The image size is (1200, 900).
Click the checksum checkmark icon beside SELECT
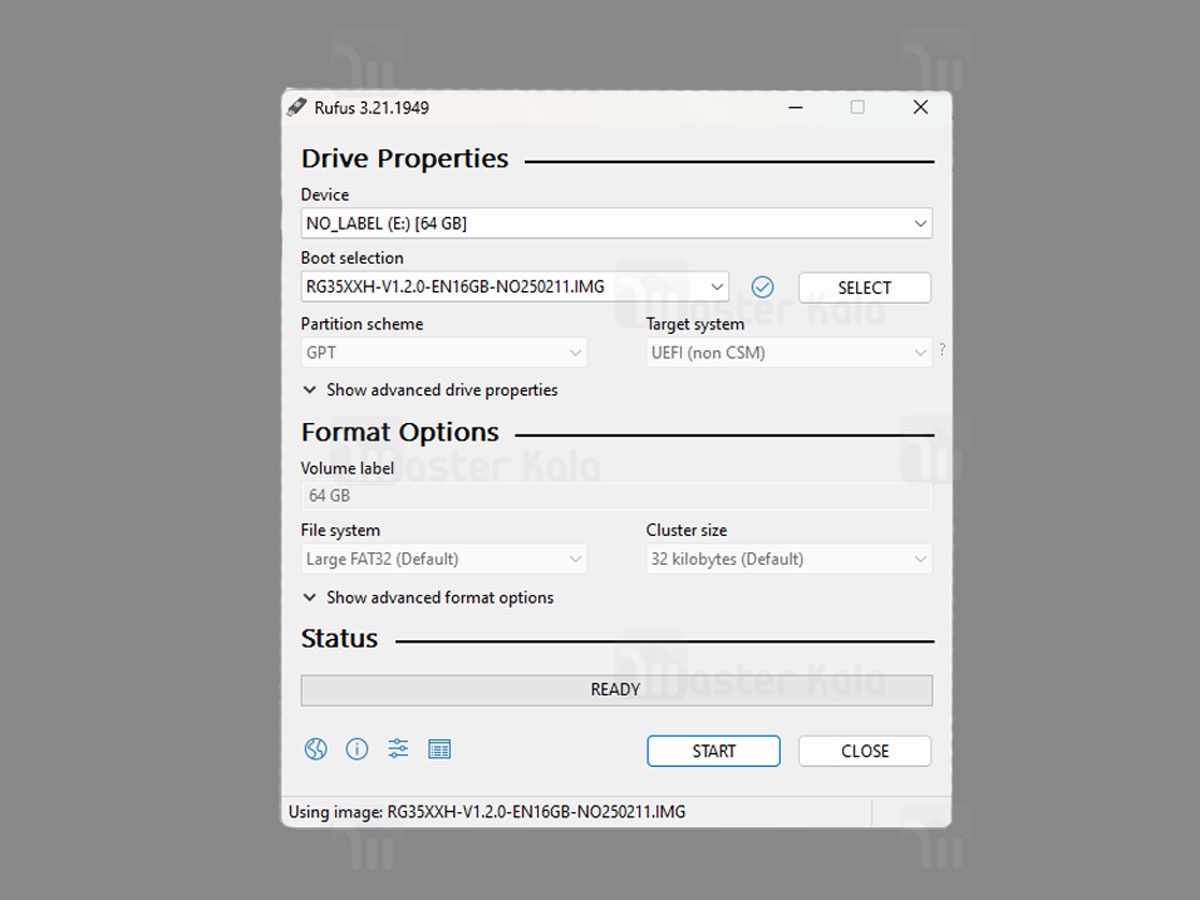click(x=763, y=288)
